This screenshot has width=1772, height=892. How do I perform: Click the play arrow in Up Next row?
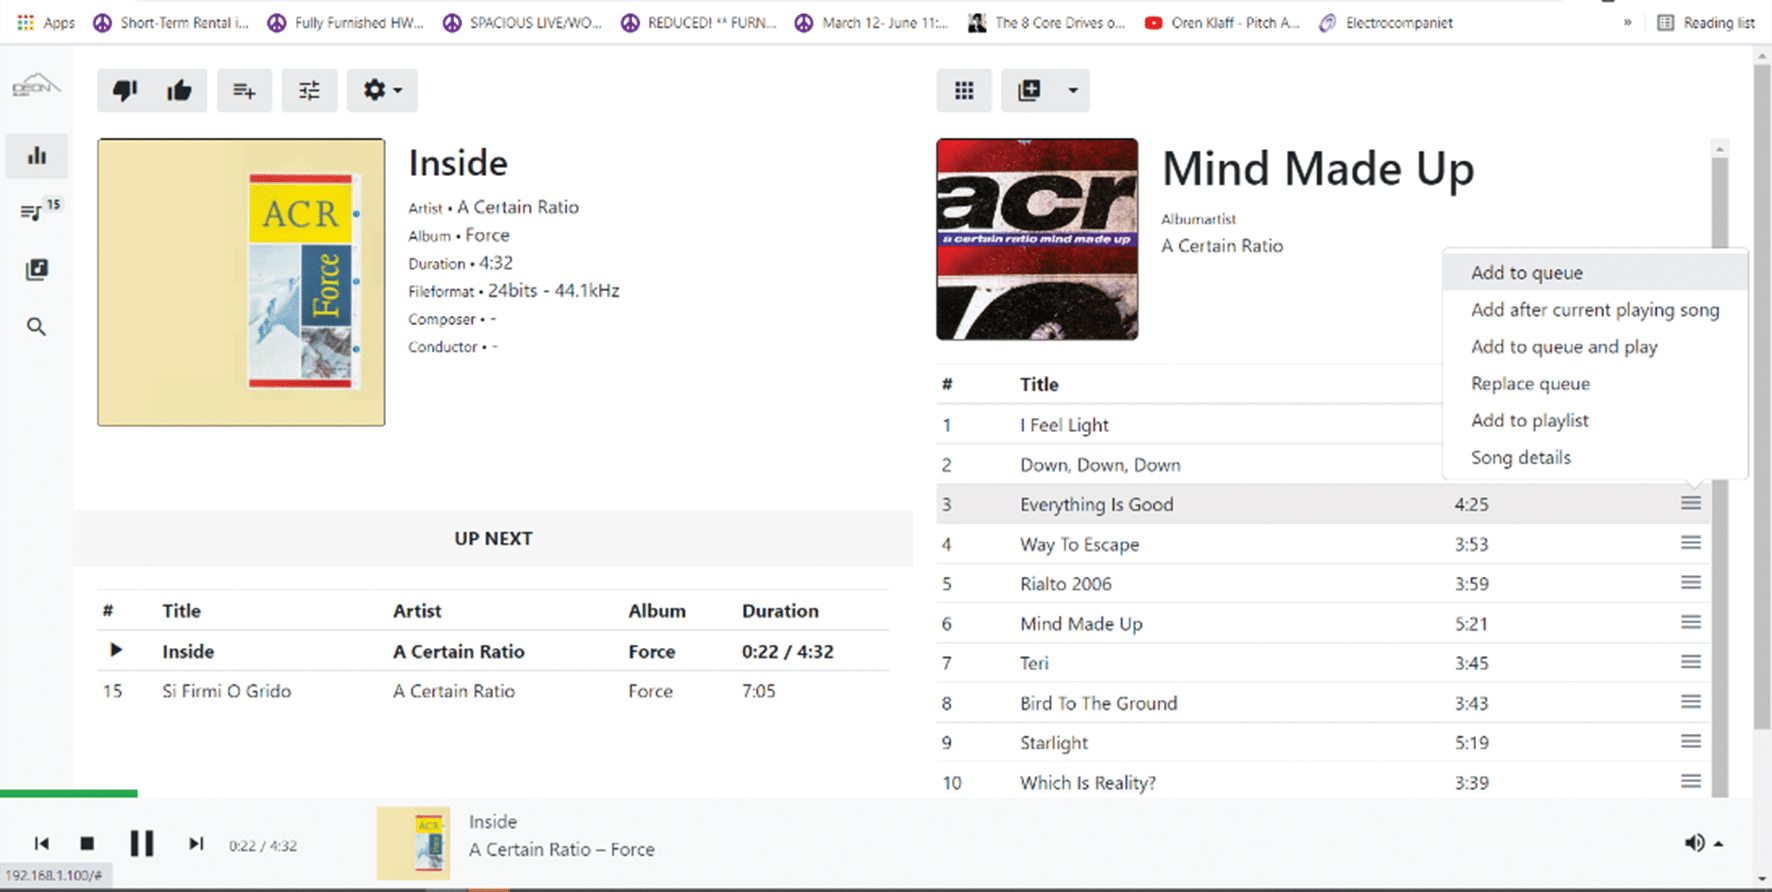coord(116,650)
